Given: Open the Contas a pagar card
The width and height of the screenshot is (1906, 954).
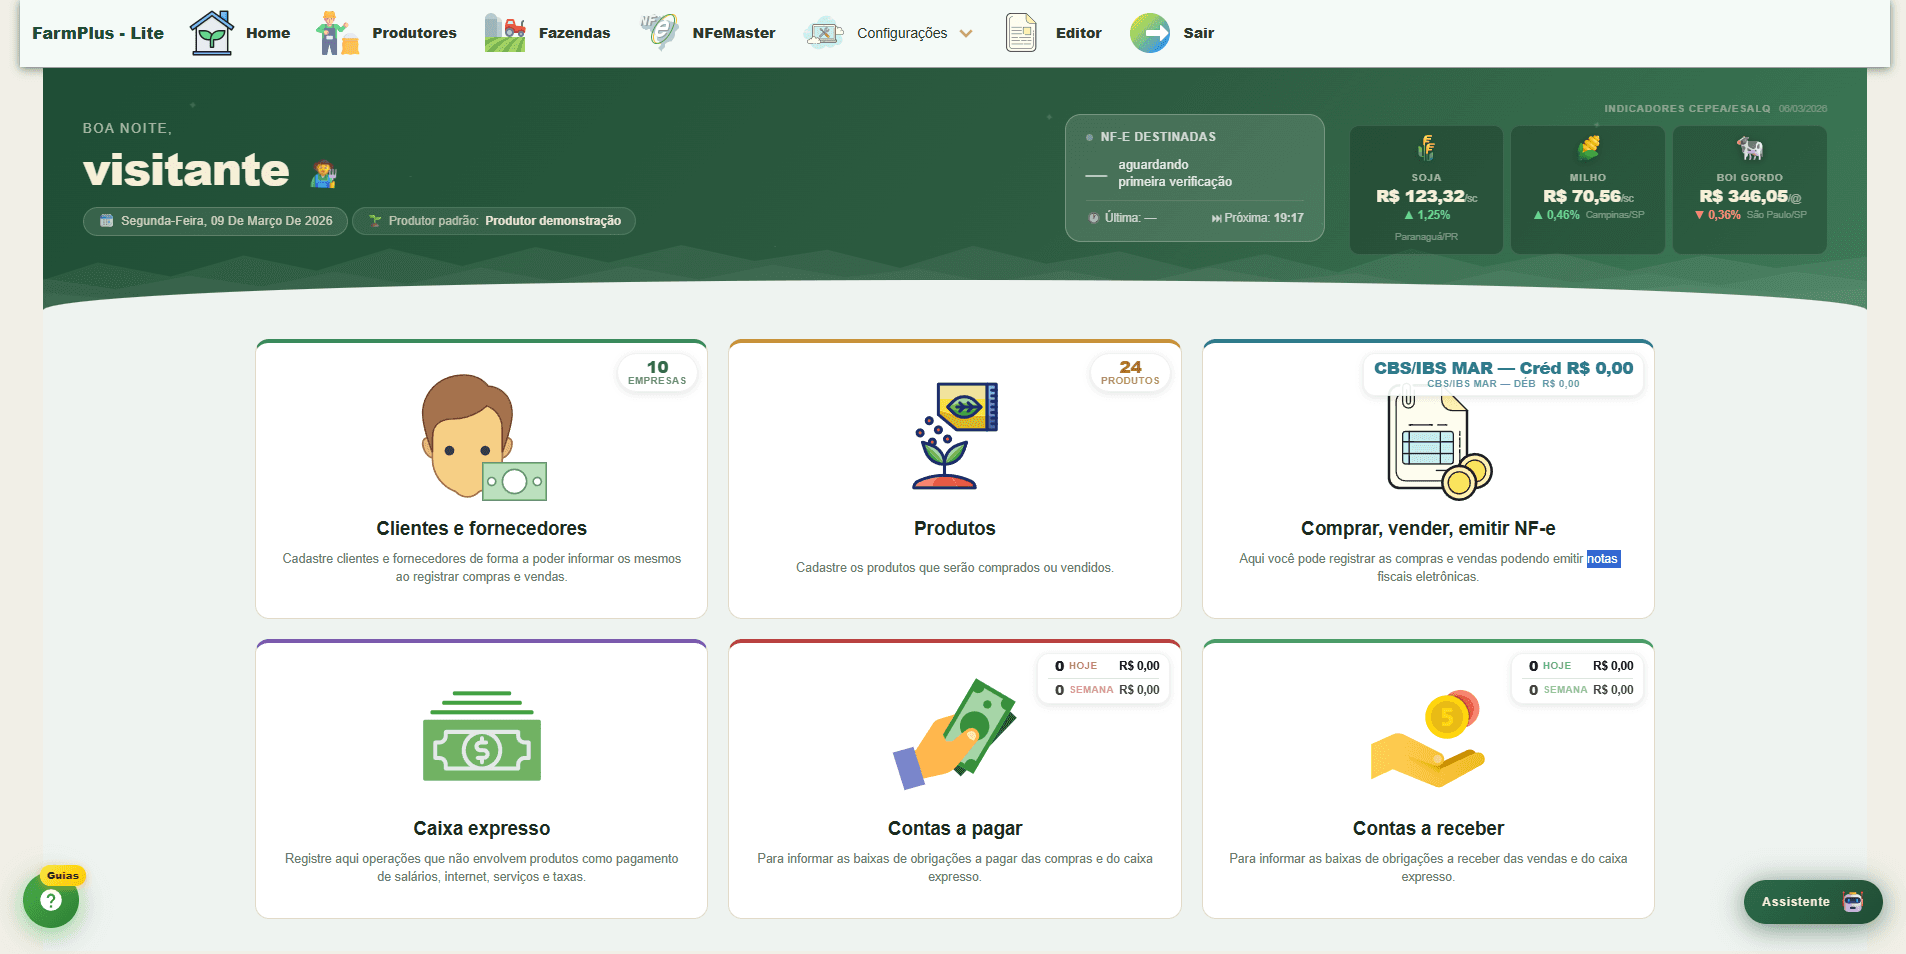Looking at the screenshot, I should (x=955, y=780).
